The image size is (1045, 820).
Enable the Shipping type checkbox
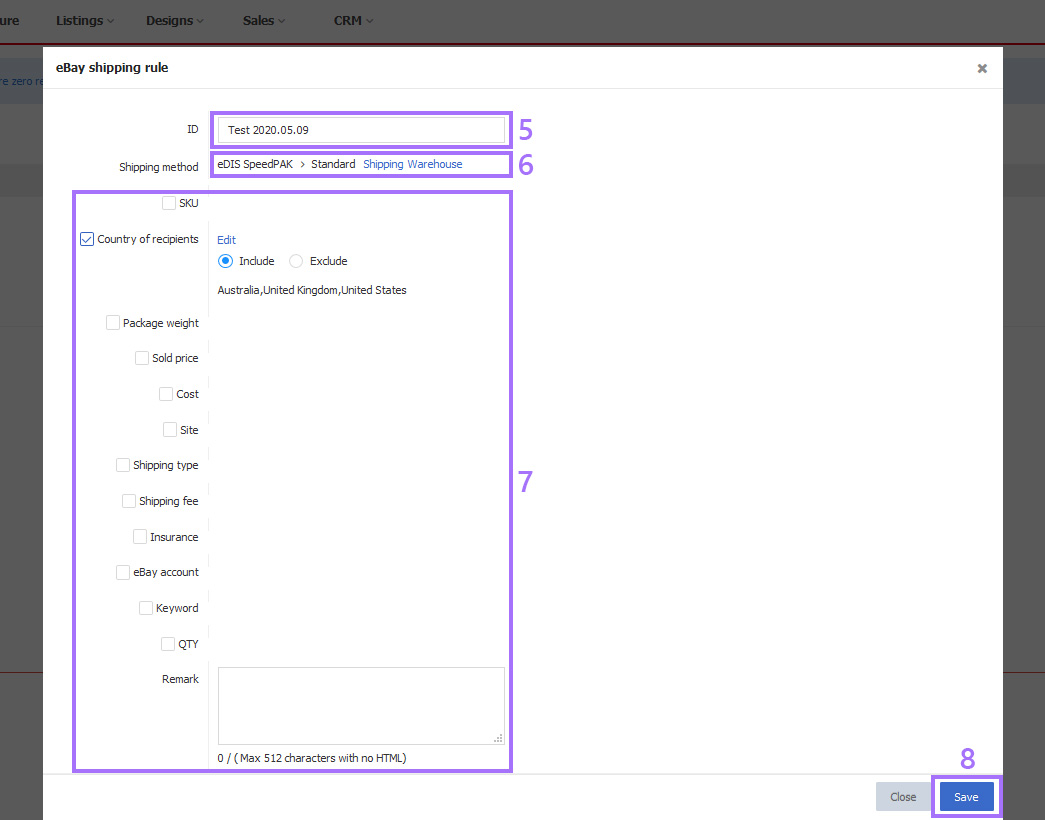(123, 465)
